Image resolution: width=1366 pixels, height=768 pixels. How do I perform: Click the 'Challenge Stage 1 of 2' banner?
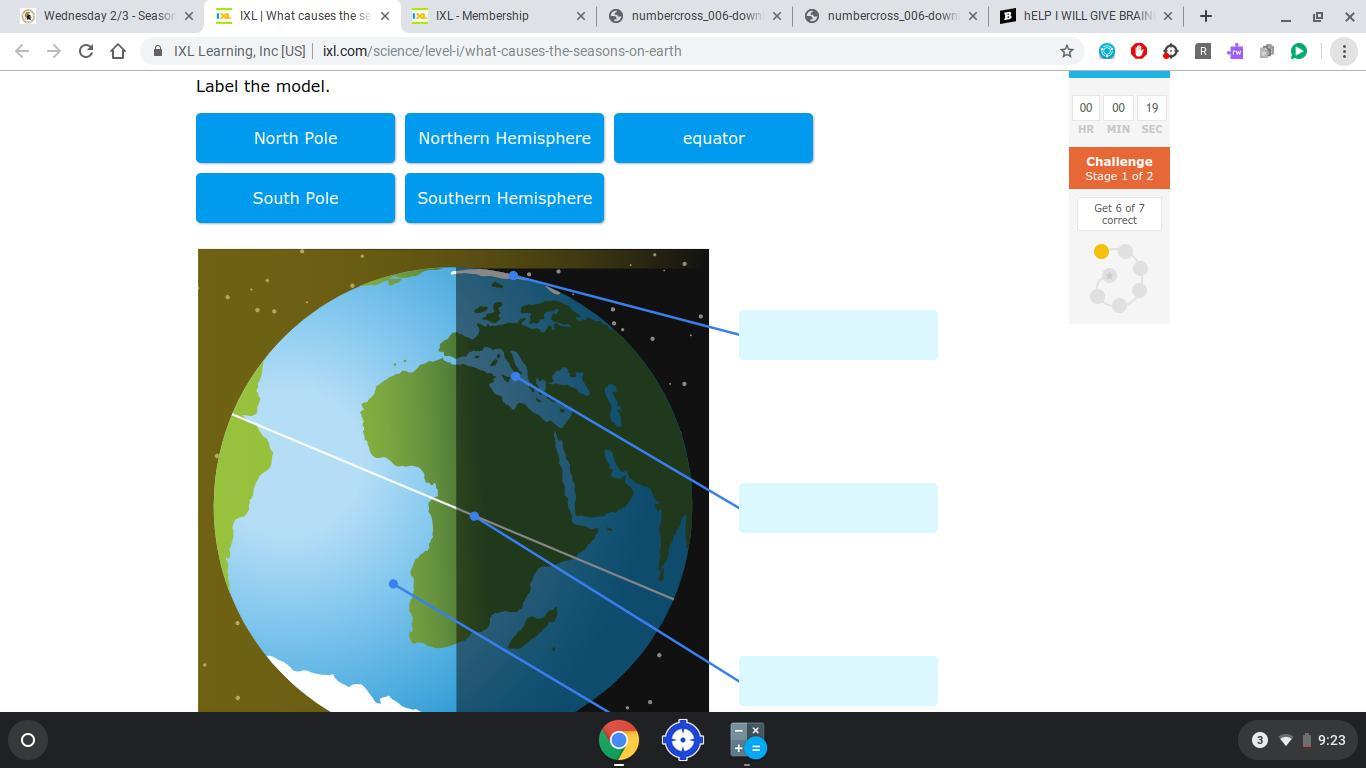click(1119, 168)
